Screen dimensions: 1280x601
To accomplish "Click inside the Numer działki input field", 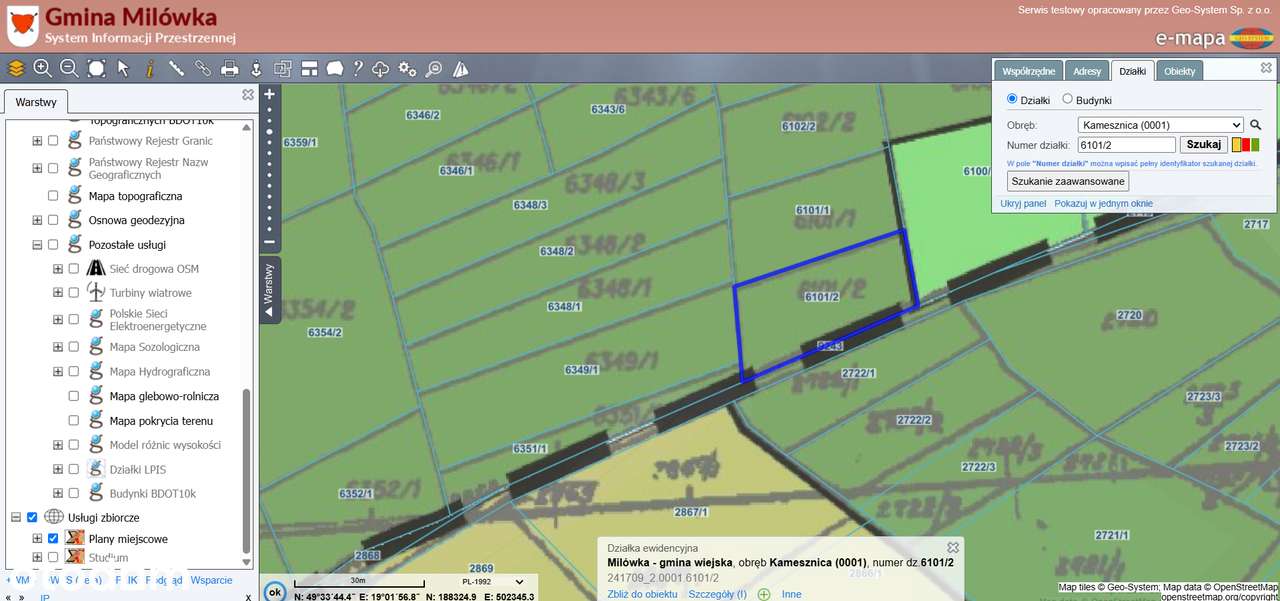I will pos(1126,145).
